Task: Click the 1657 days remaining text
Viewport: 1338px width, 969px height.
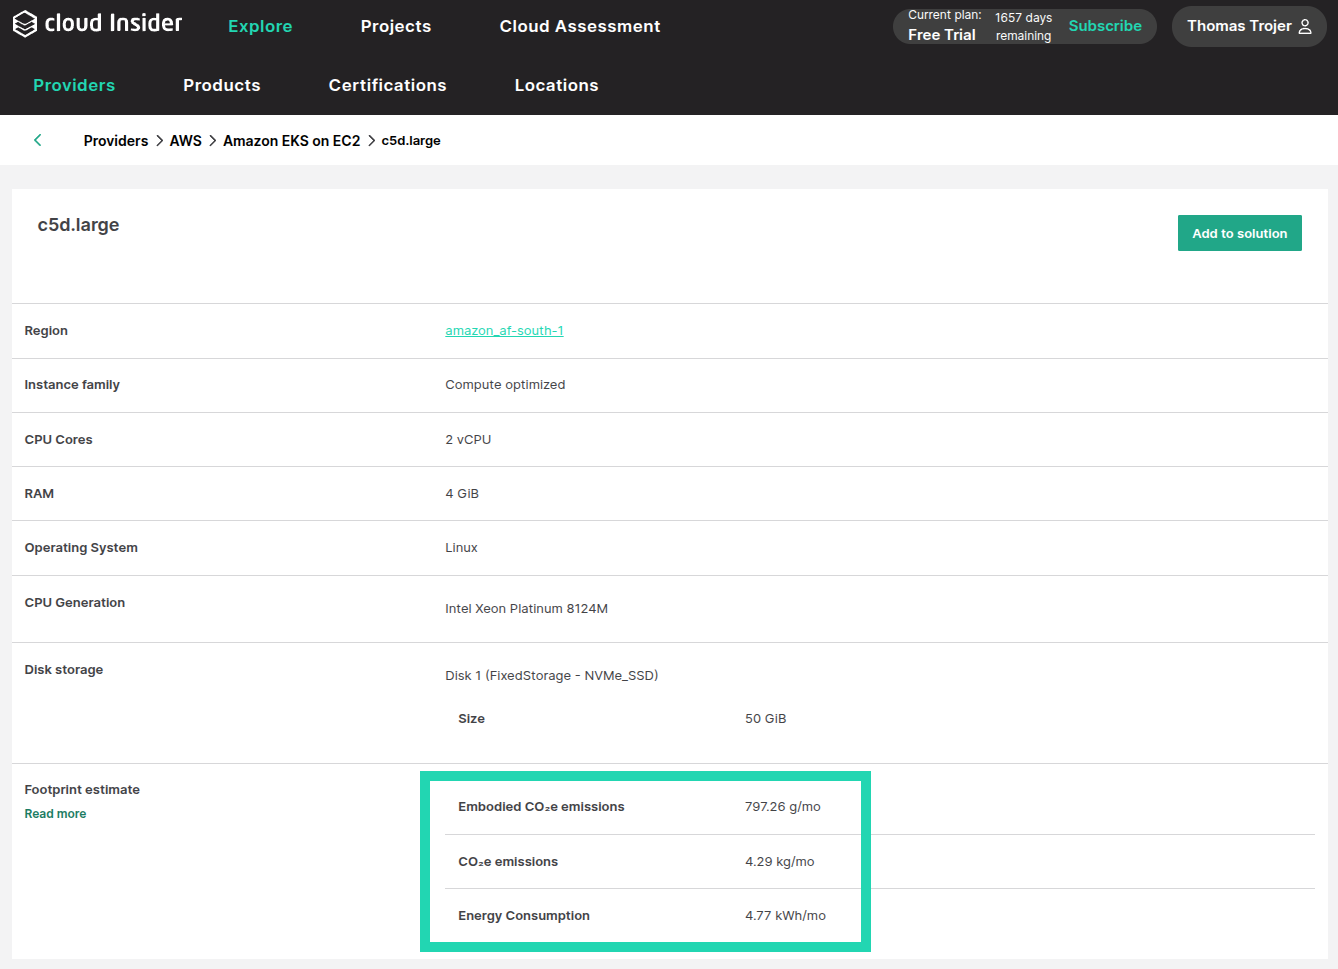Action: point(1024,27)
